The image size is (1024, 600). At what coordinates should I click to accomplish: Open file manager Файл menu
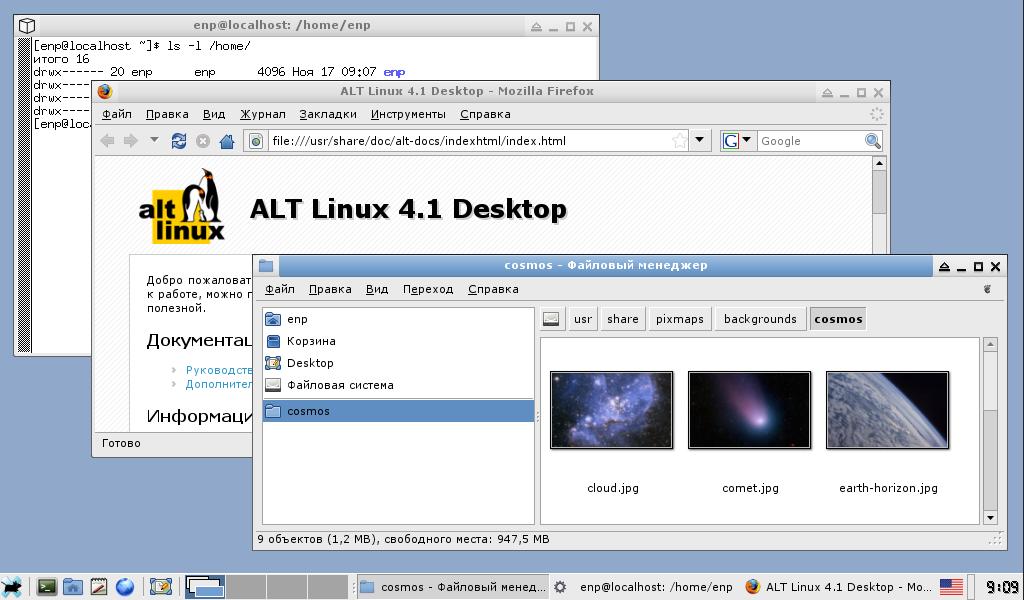tap(280, 289)
